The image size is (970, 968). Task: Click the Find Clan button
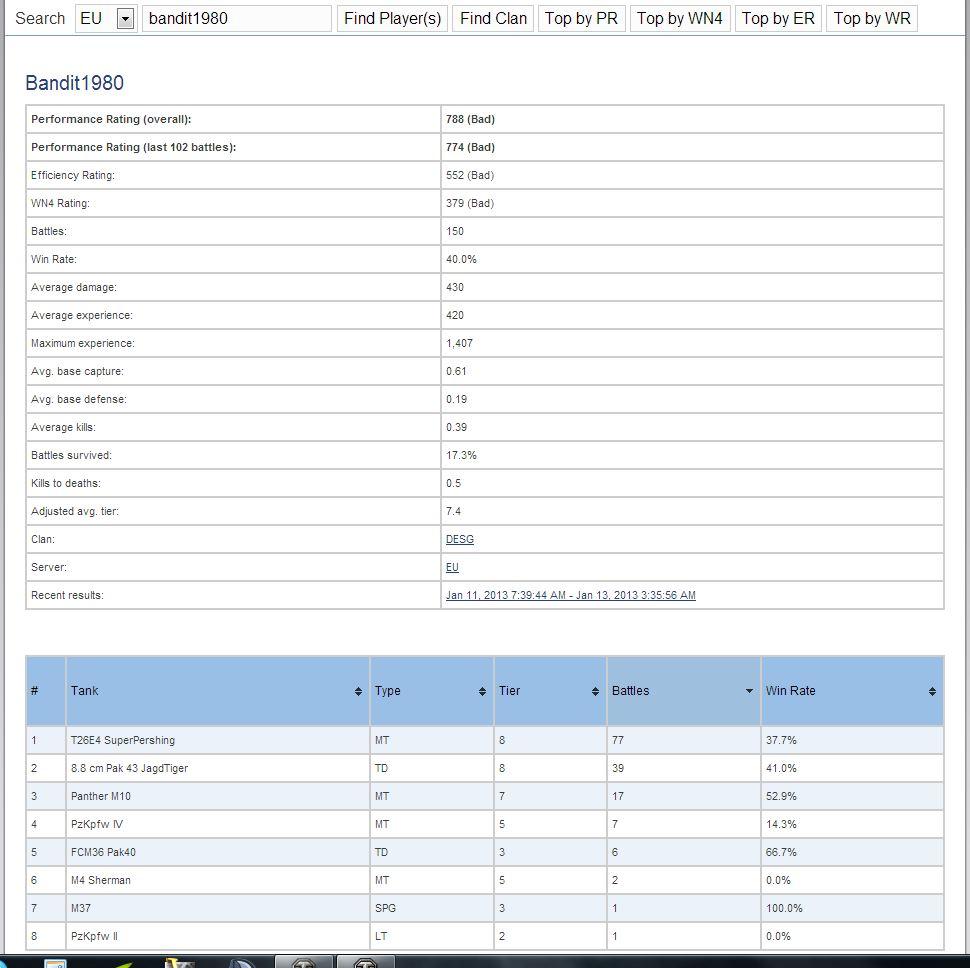point(493,19)
